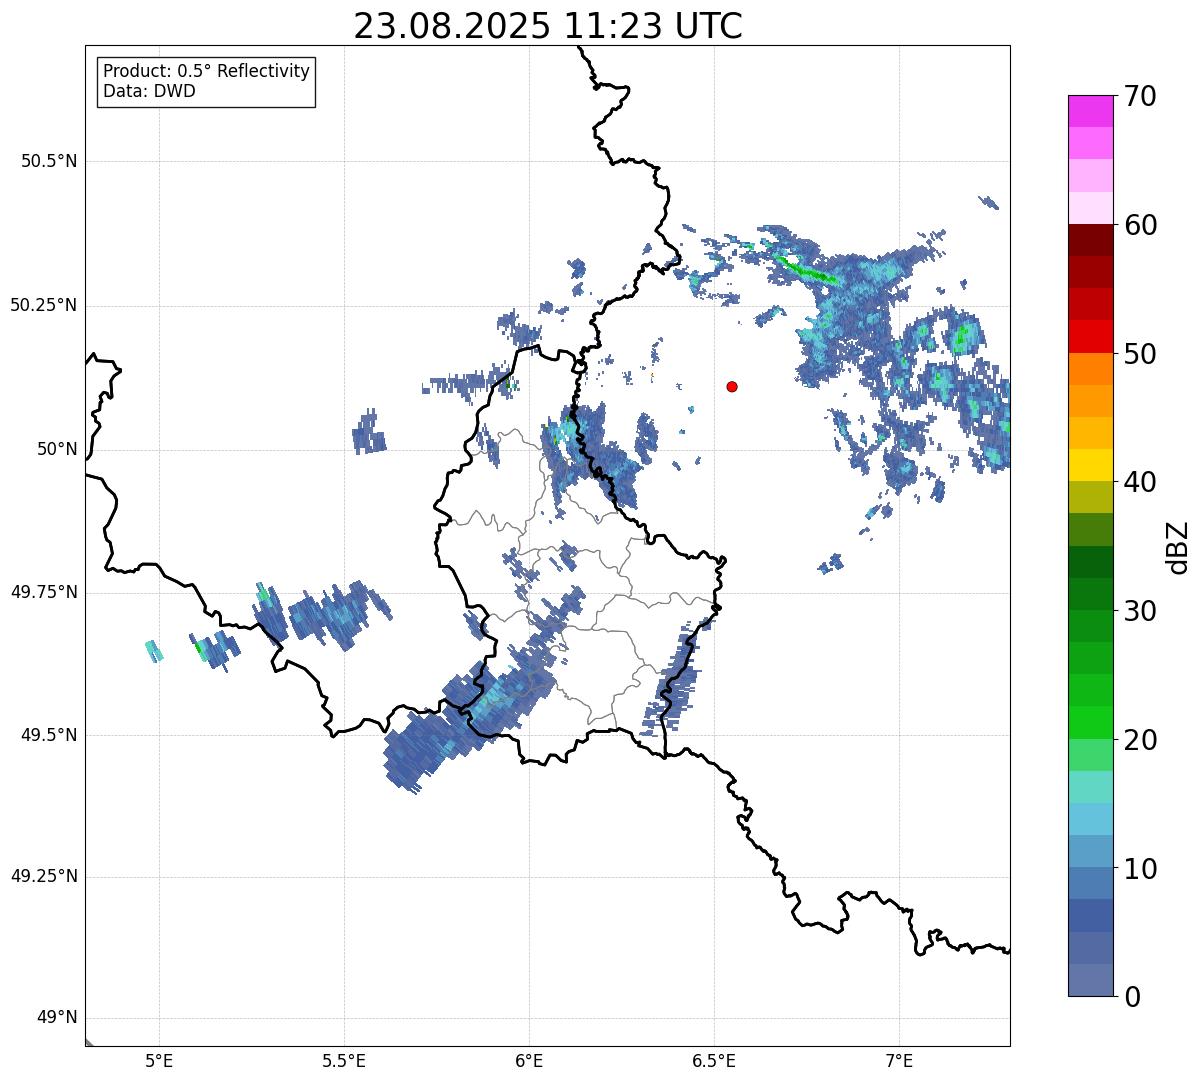Click the colorbar tick label '60'
The height and width of the screenshot is (1081, 1202).
(x=1141, y=225)
